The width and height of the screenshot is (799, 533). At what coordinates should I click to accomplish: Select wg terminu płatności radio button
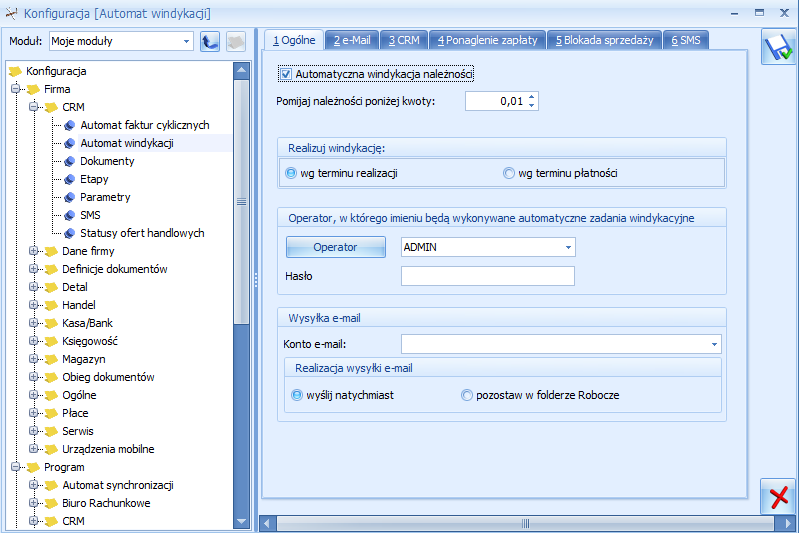(509, 173)
